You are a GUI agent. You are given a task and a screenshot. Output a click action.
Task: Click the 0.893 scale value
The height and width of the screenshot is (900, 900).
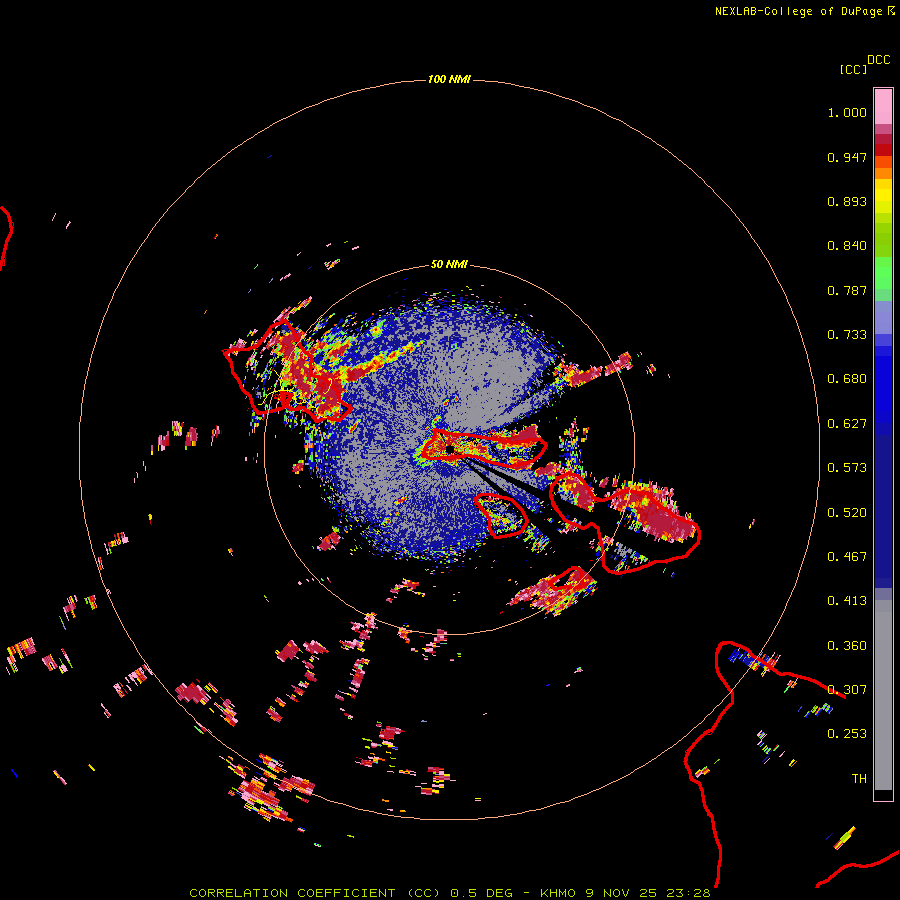pos(847,201)
